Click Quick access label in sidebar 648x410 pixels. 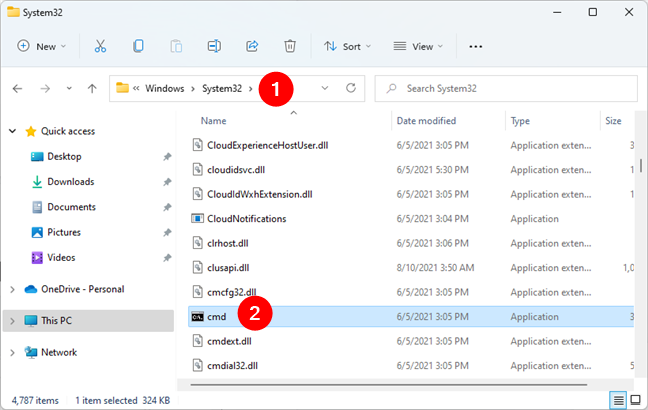point(68,131)
